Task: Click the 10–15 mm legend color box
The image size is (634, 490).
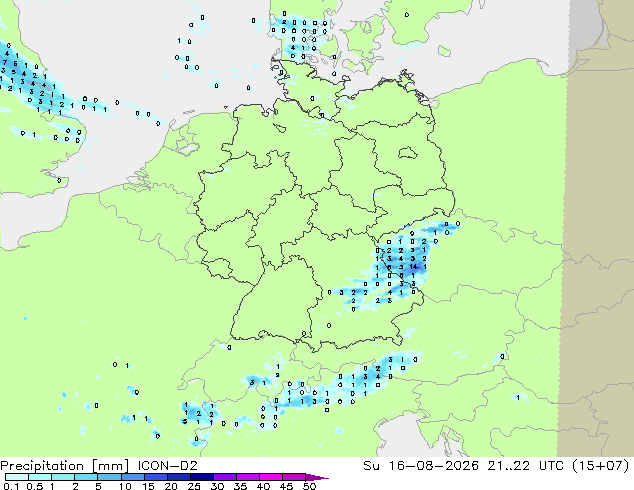Action: tap(132, 477)
